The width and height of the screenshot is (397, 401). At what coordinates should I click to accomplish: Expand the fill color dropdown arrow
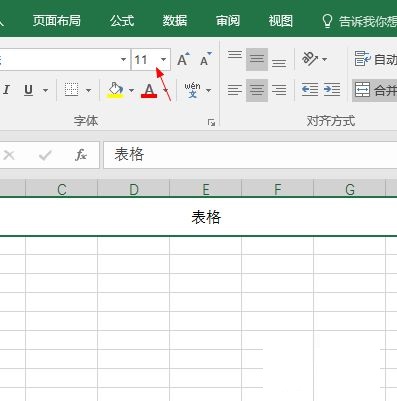(131, 90)
